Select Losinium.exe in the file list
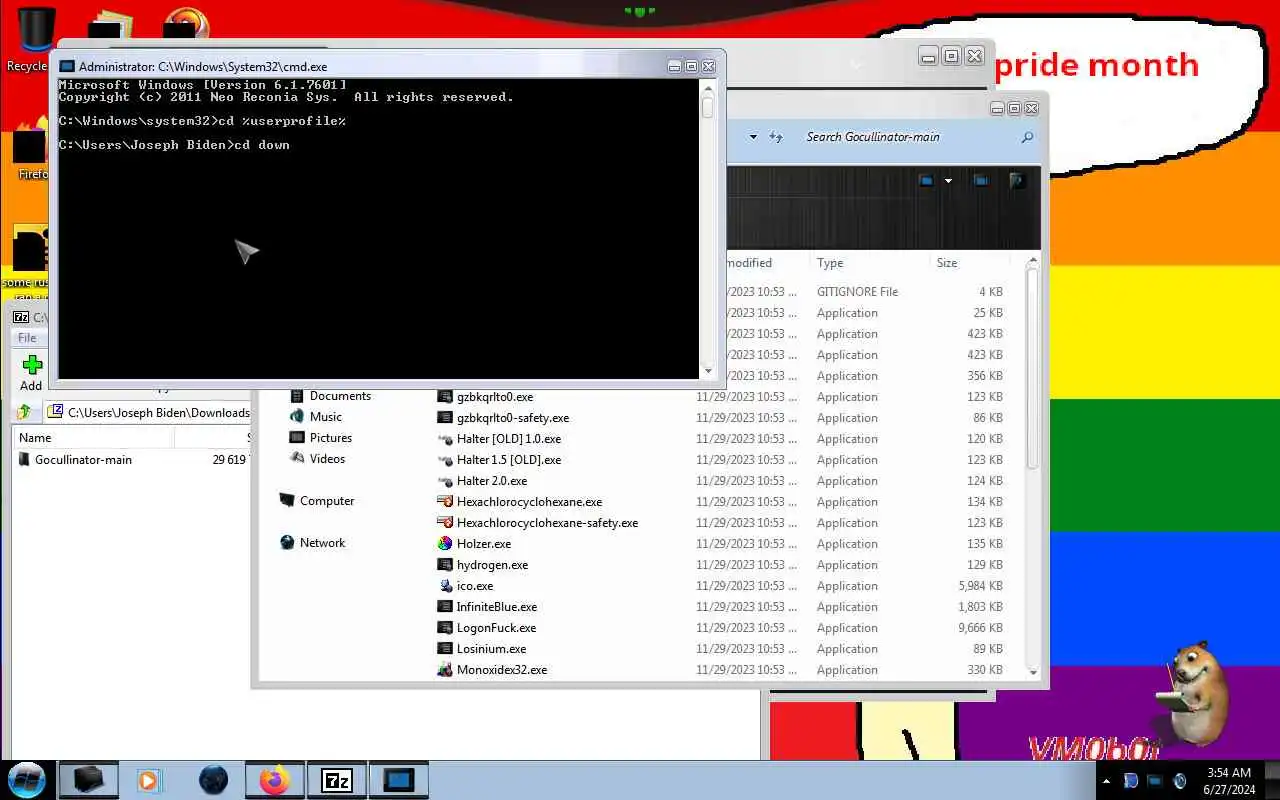This screenshot has width=1280, height=800. [x=491, y=649]
